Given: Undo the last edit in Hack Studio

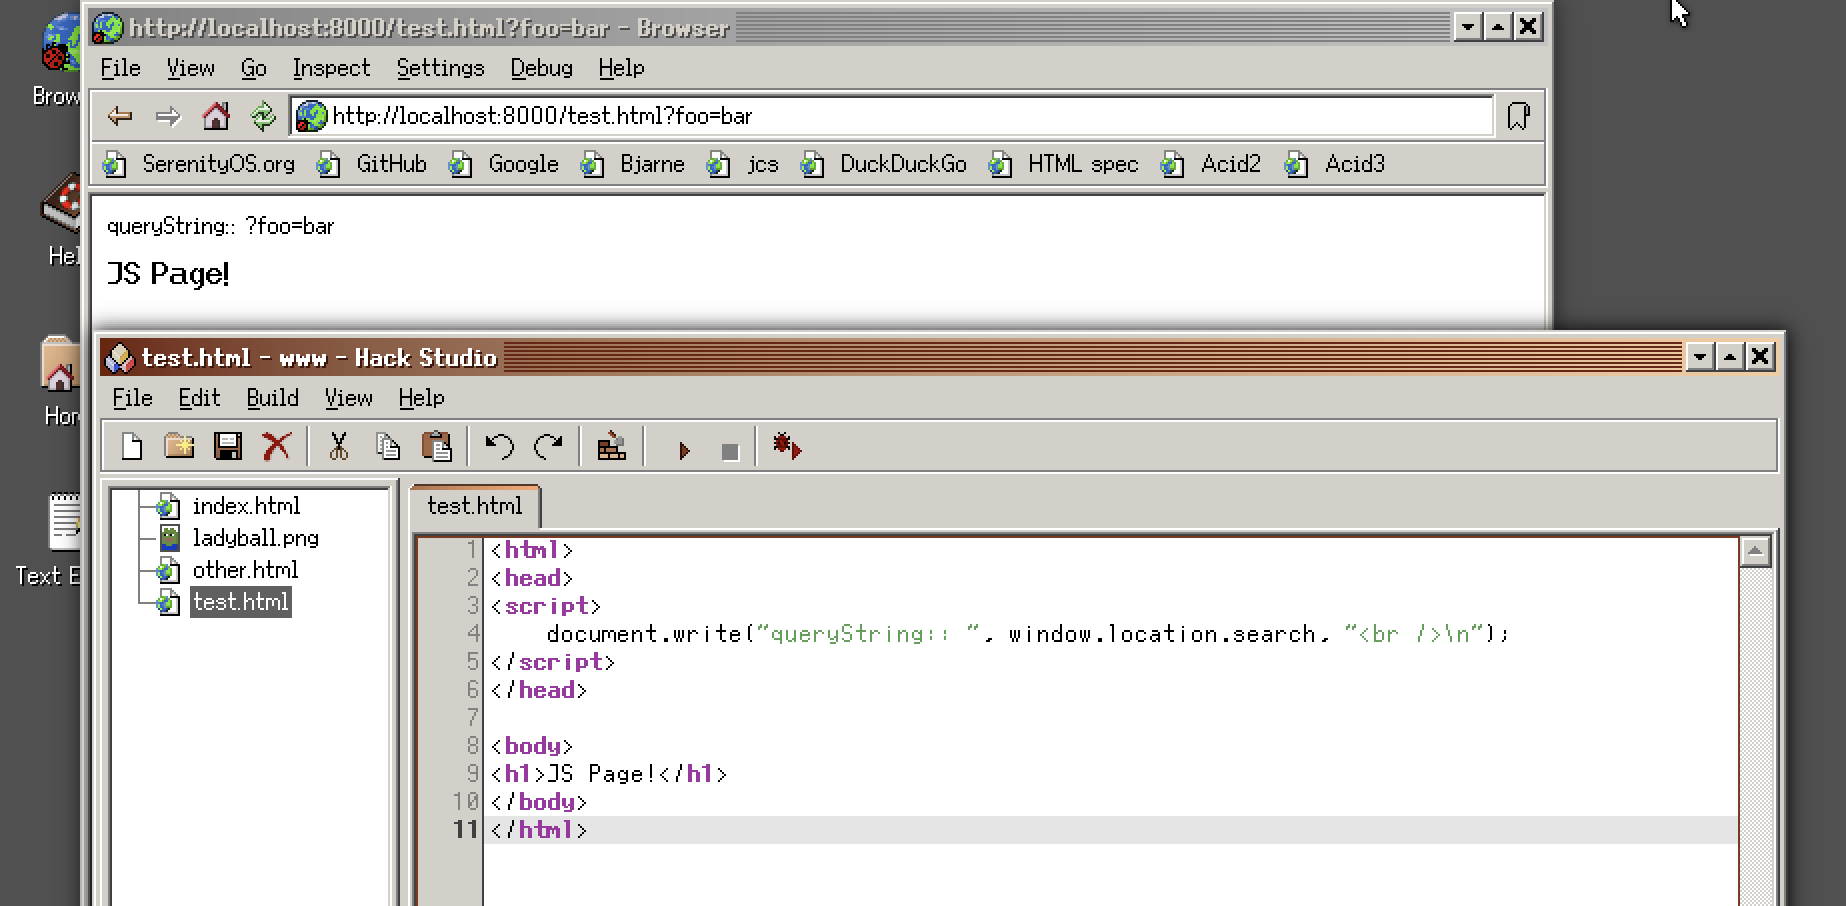Looking at the screenshot, I should (499, 446).
